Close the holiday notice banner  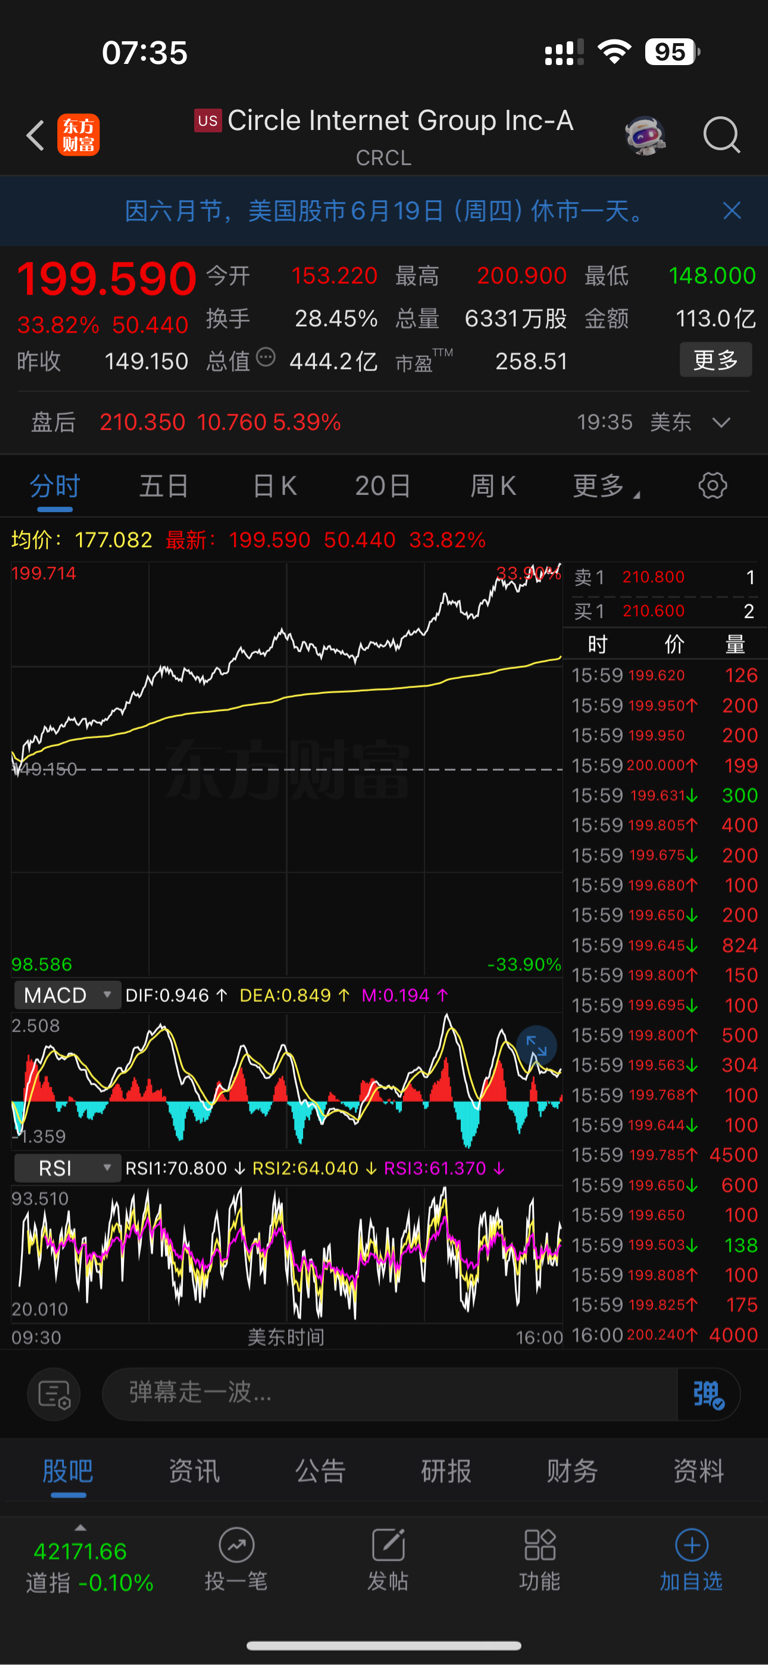[732, 210]
